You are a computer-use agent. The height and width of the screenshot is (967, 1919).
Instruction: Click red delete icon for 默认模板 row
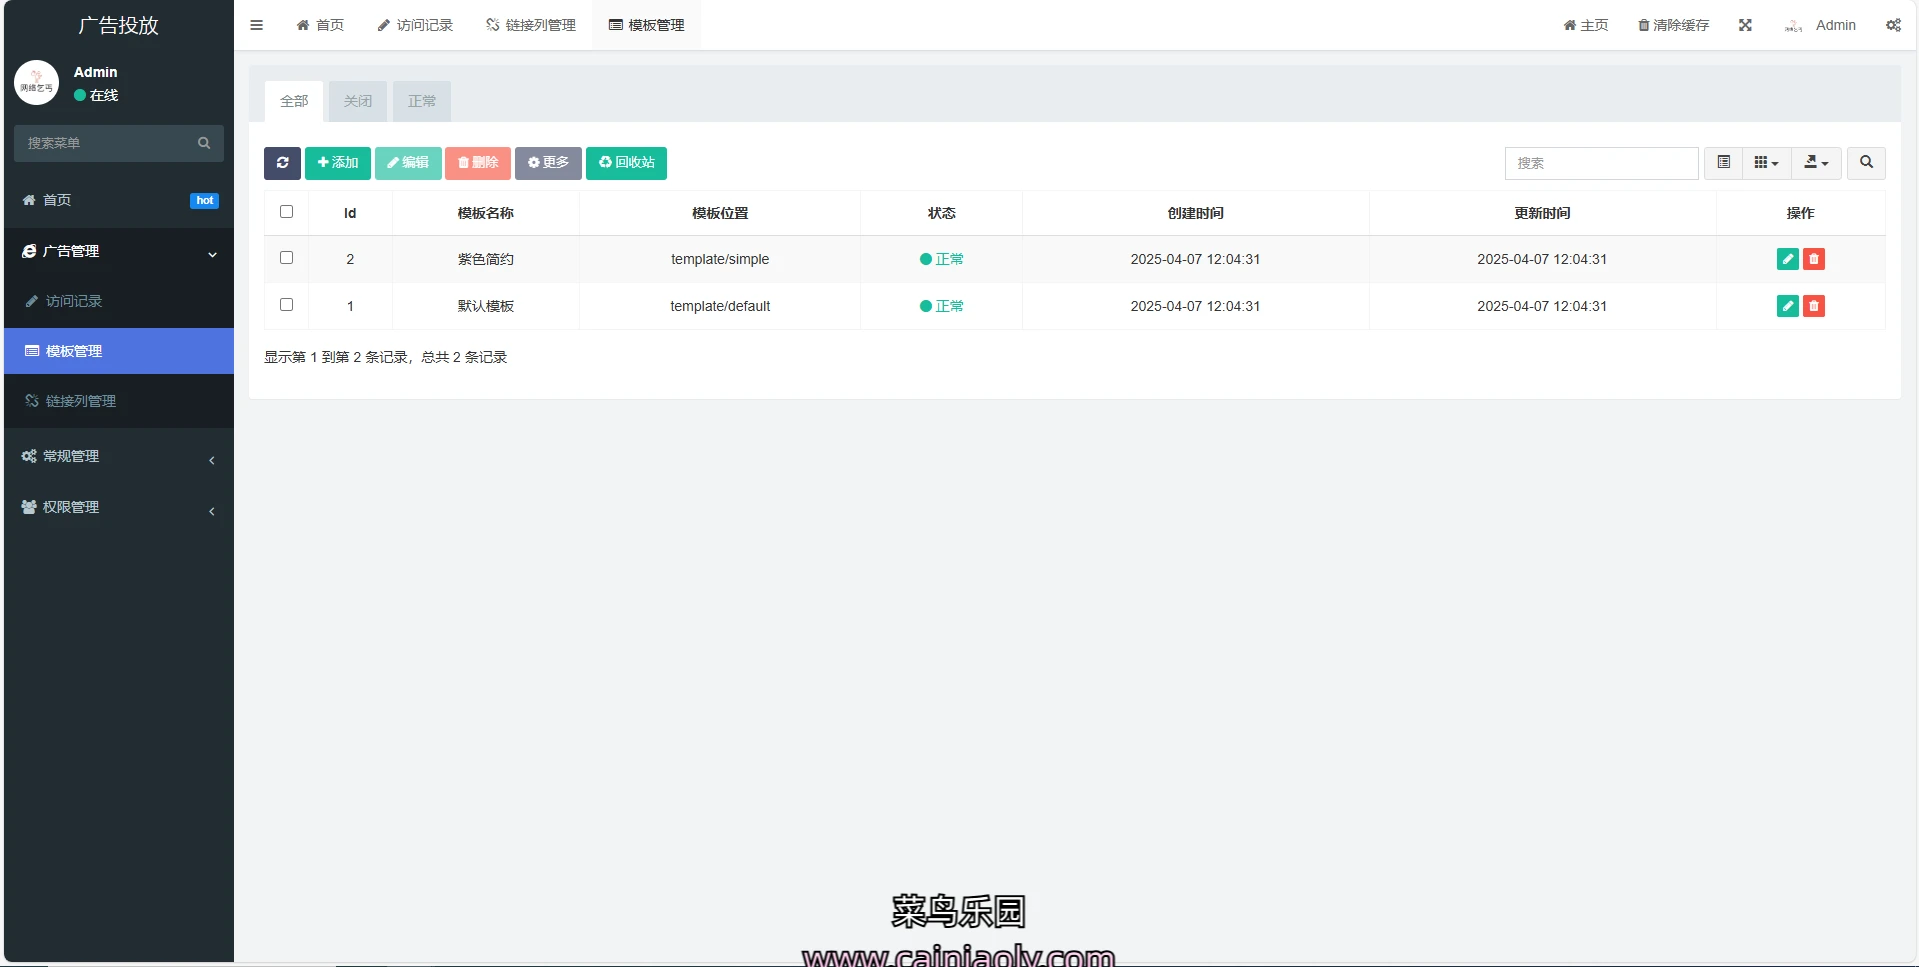[1813, 306]
